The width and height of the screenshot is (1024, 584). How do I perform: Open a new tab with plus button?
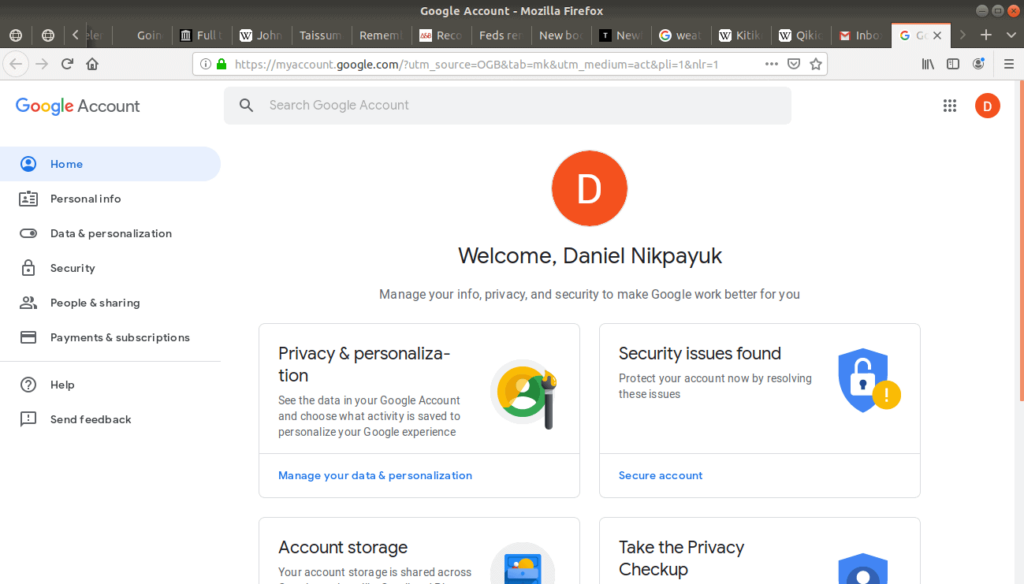click(x=986, y=35)
